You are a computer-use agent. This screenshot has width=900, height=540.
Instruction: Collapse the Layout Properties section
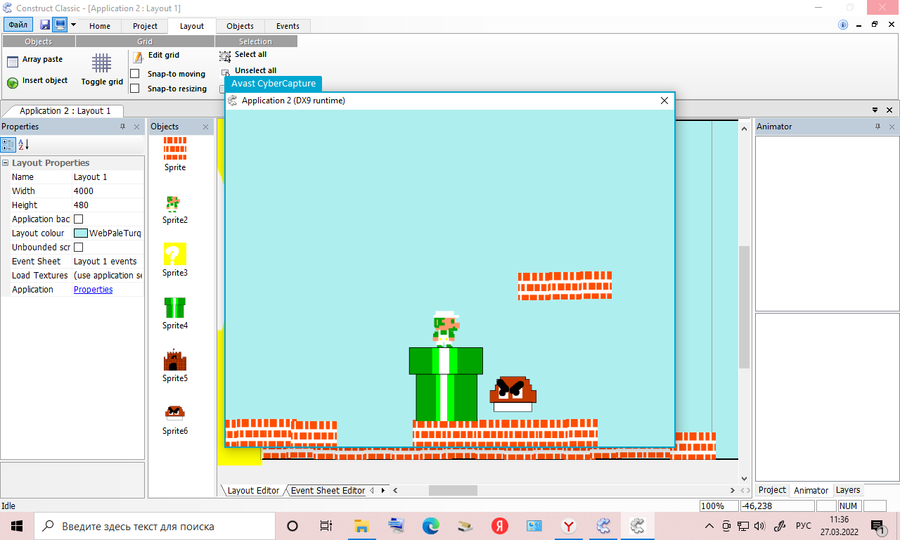pos(5,163)
